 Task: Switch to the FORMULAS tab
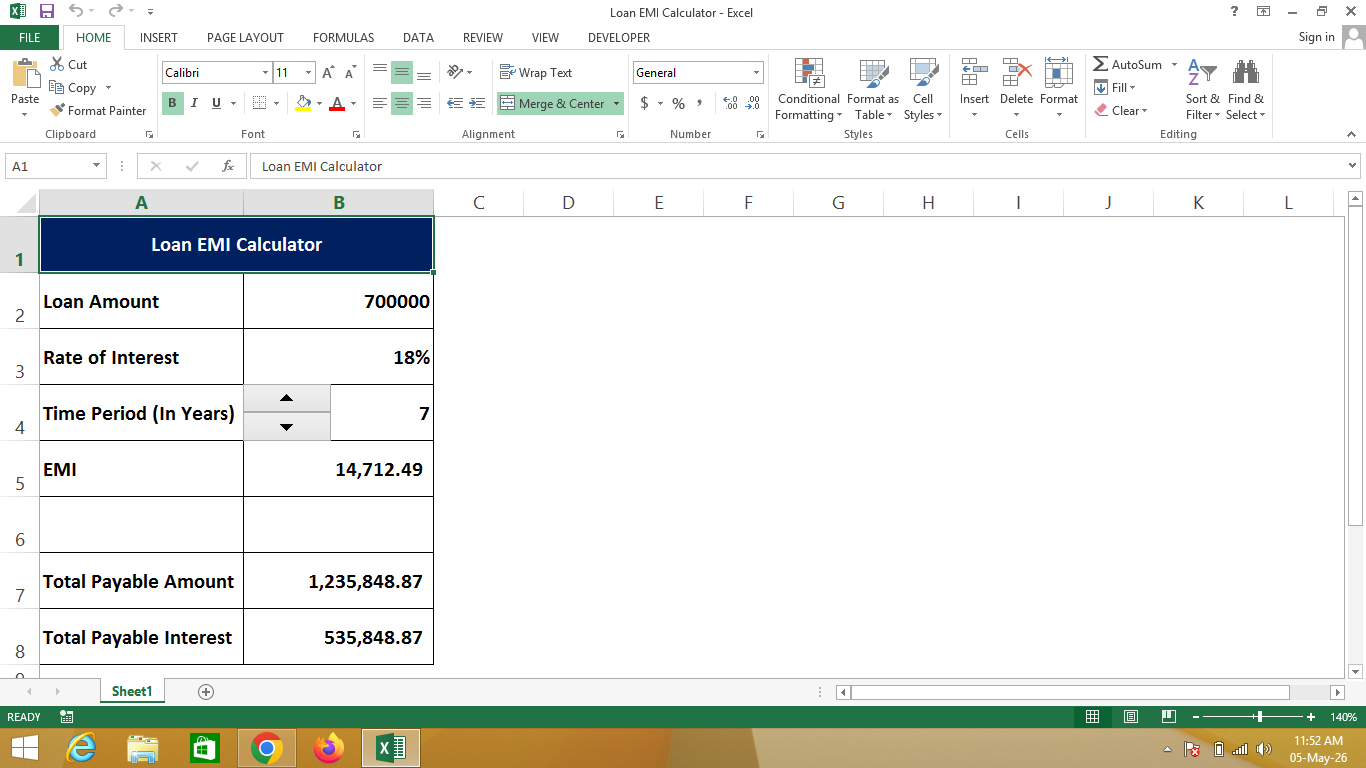(343, 37)
